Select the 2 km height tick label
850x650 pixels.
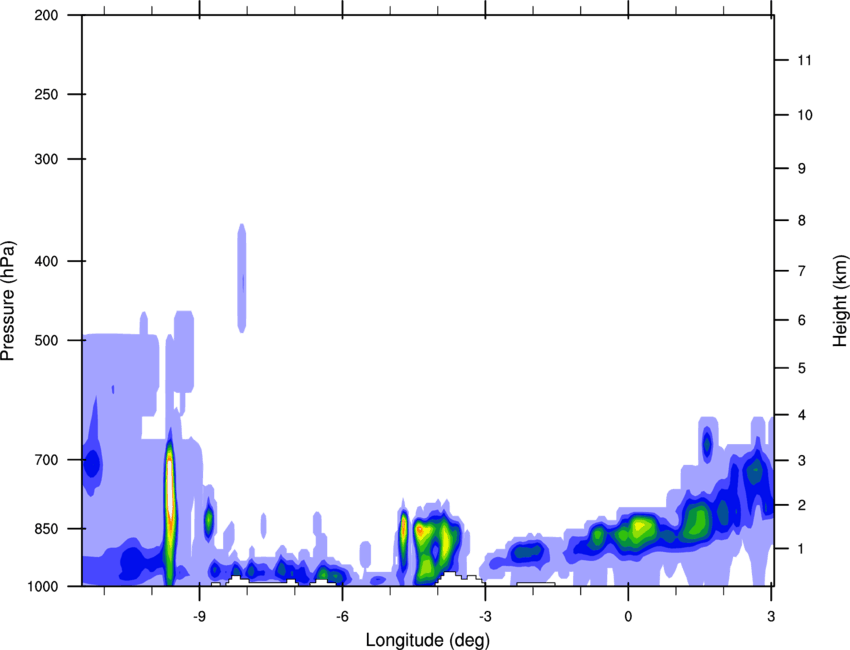point(802,505)
